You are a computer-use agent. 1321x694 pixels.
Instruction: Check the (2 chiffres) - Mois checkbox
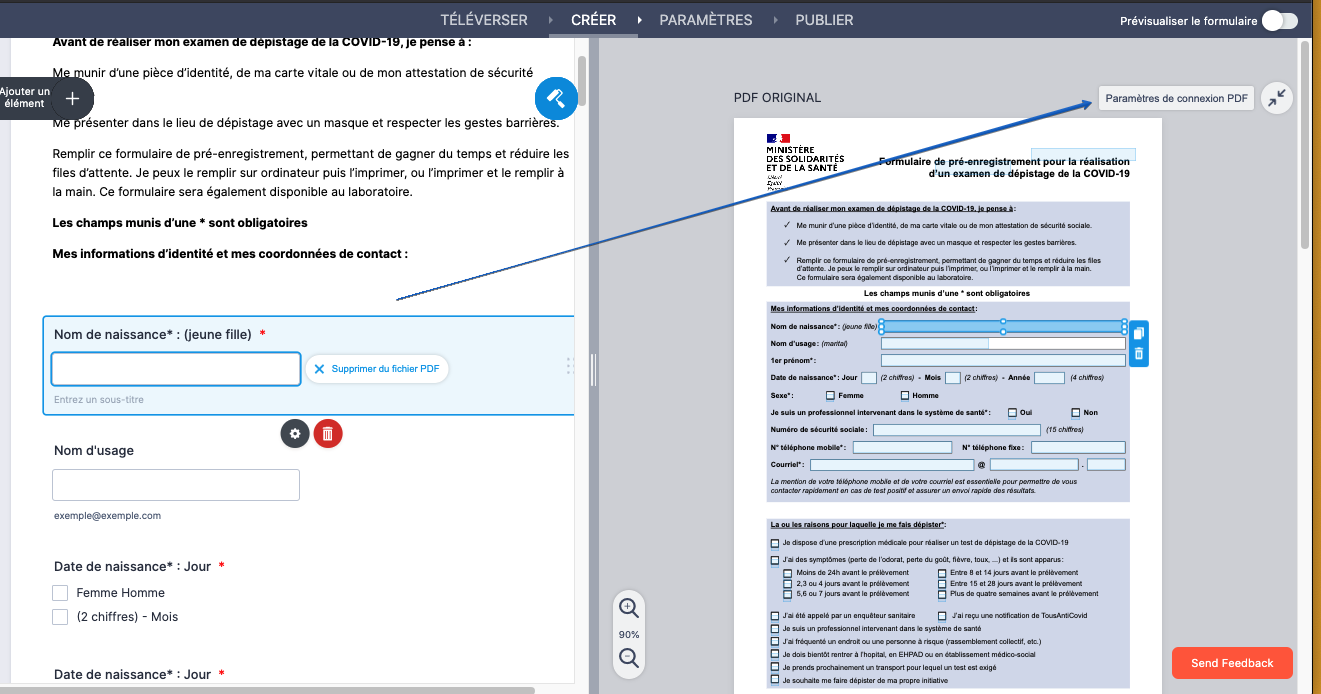[x=60, y=617]
